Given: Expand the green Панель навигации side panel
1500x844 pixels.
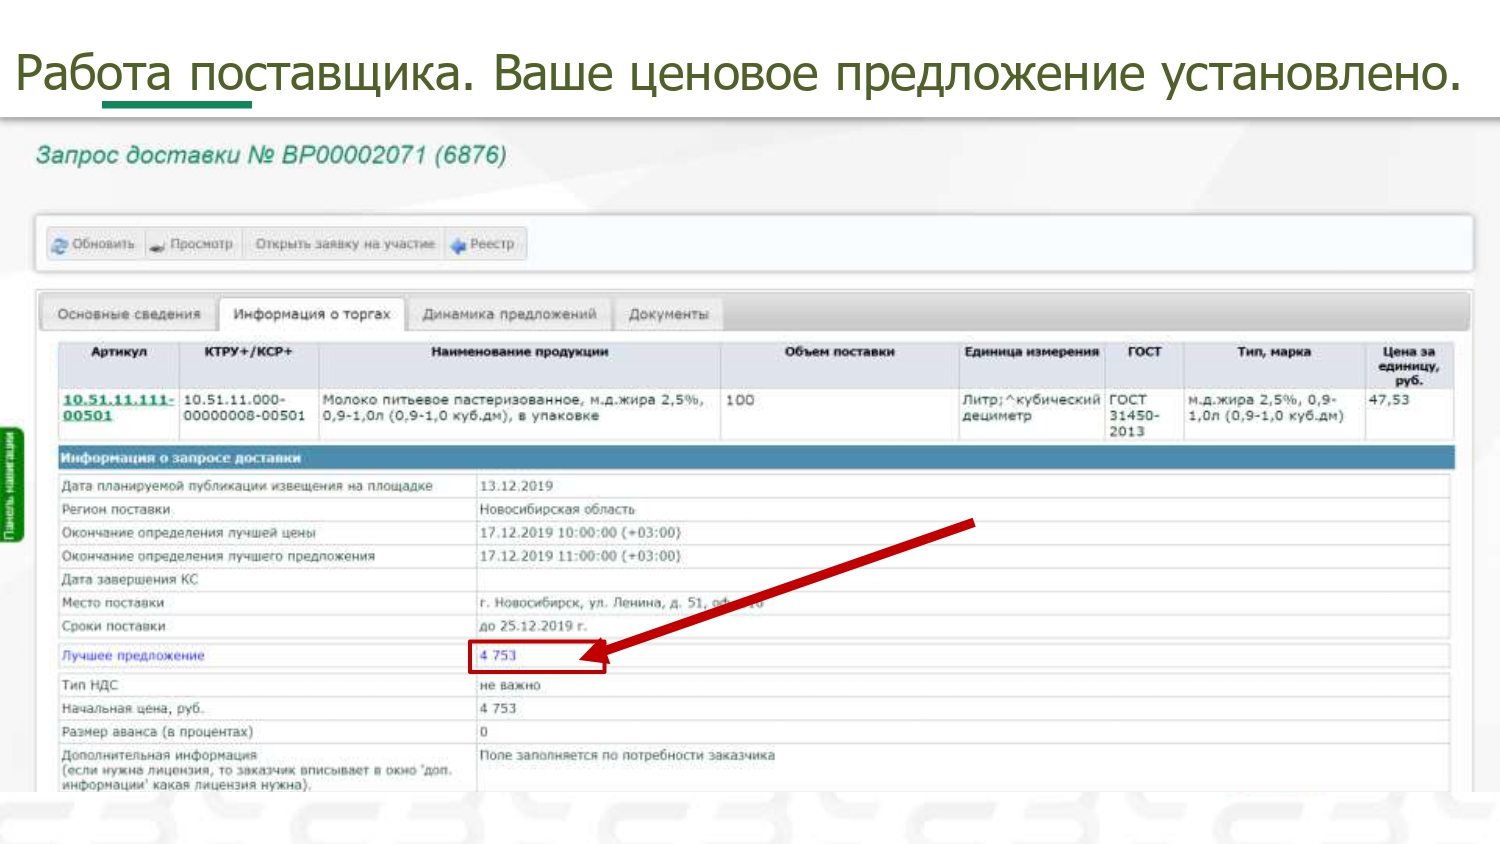Looking at the screenshot, I should (x=11, y=486).
